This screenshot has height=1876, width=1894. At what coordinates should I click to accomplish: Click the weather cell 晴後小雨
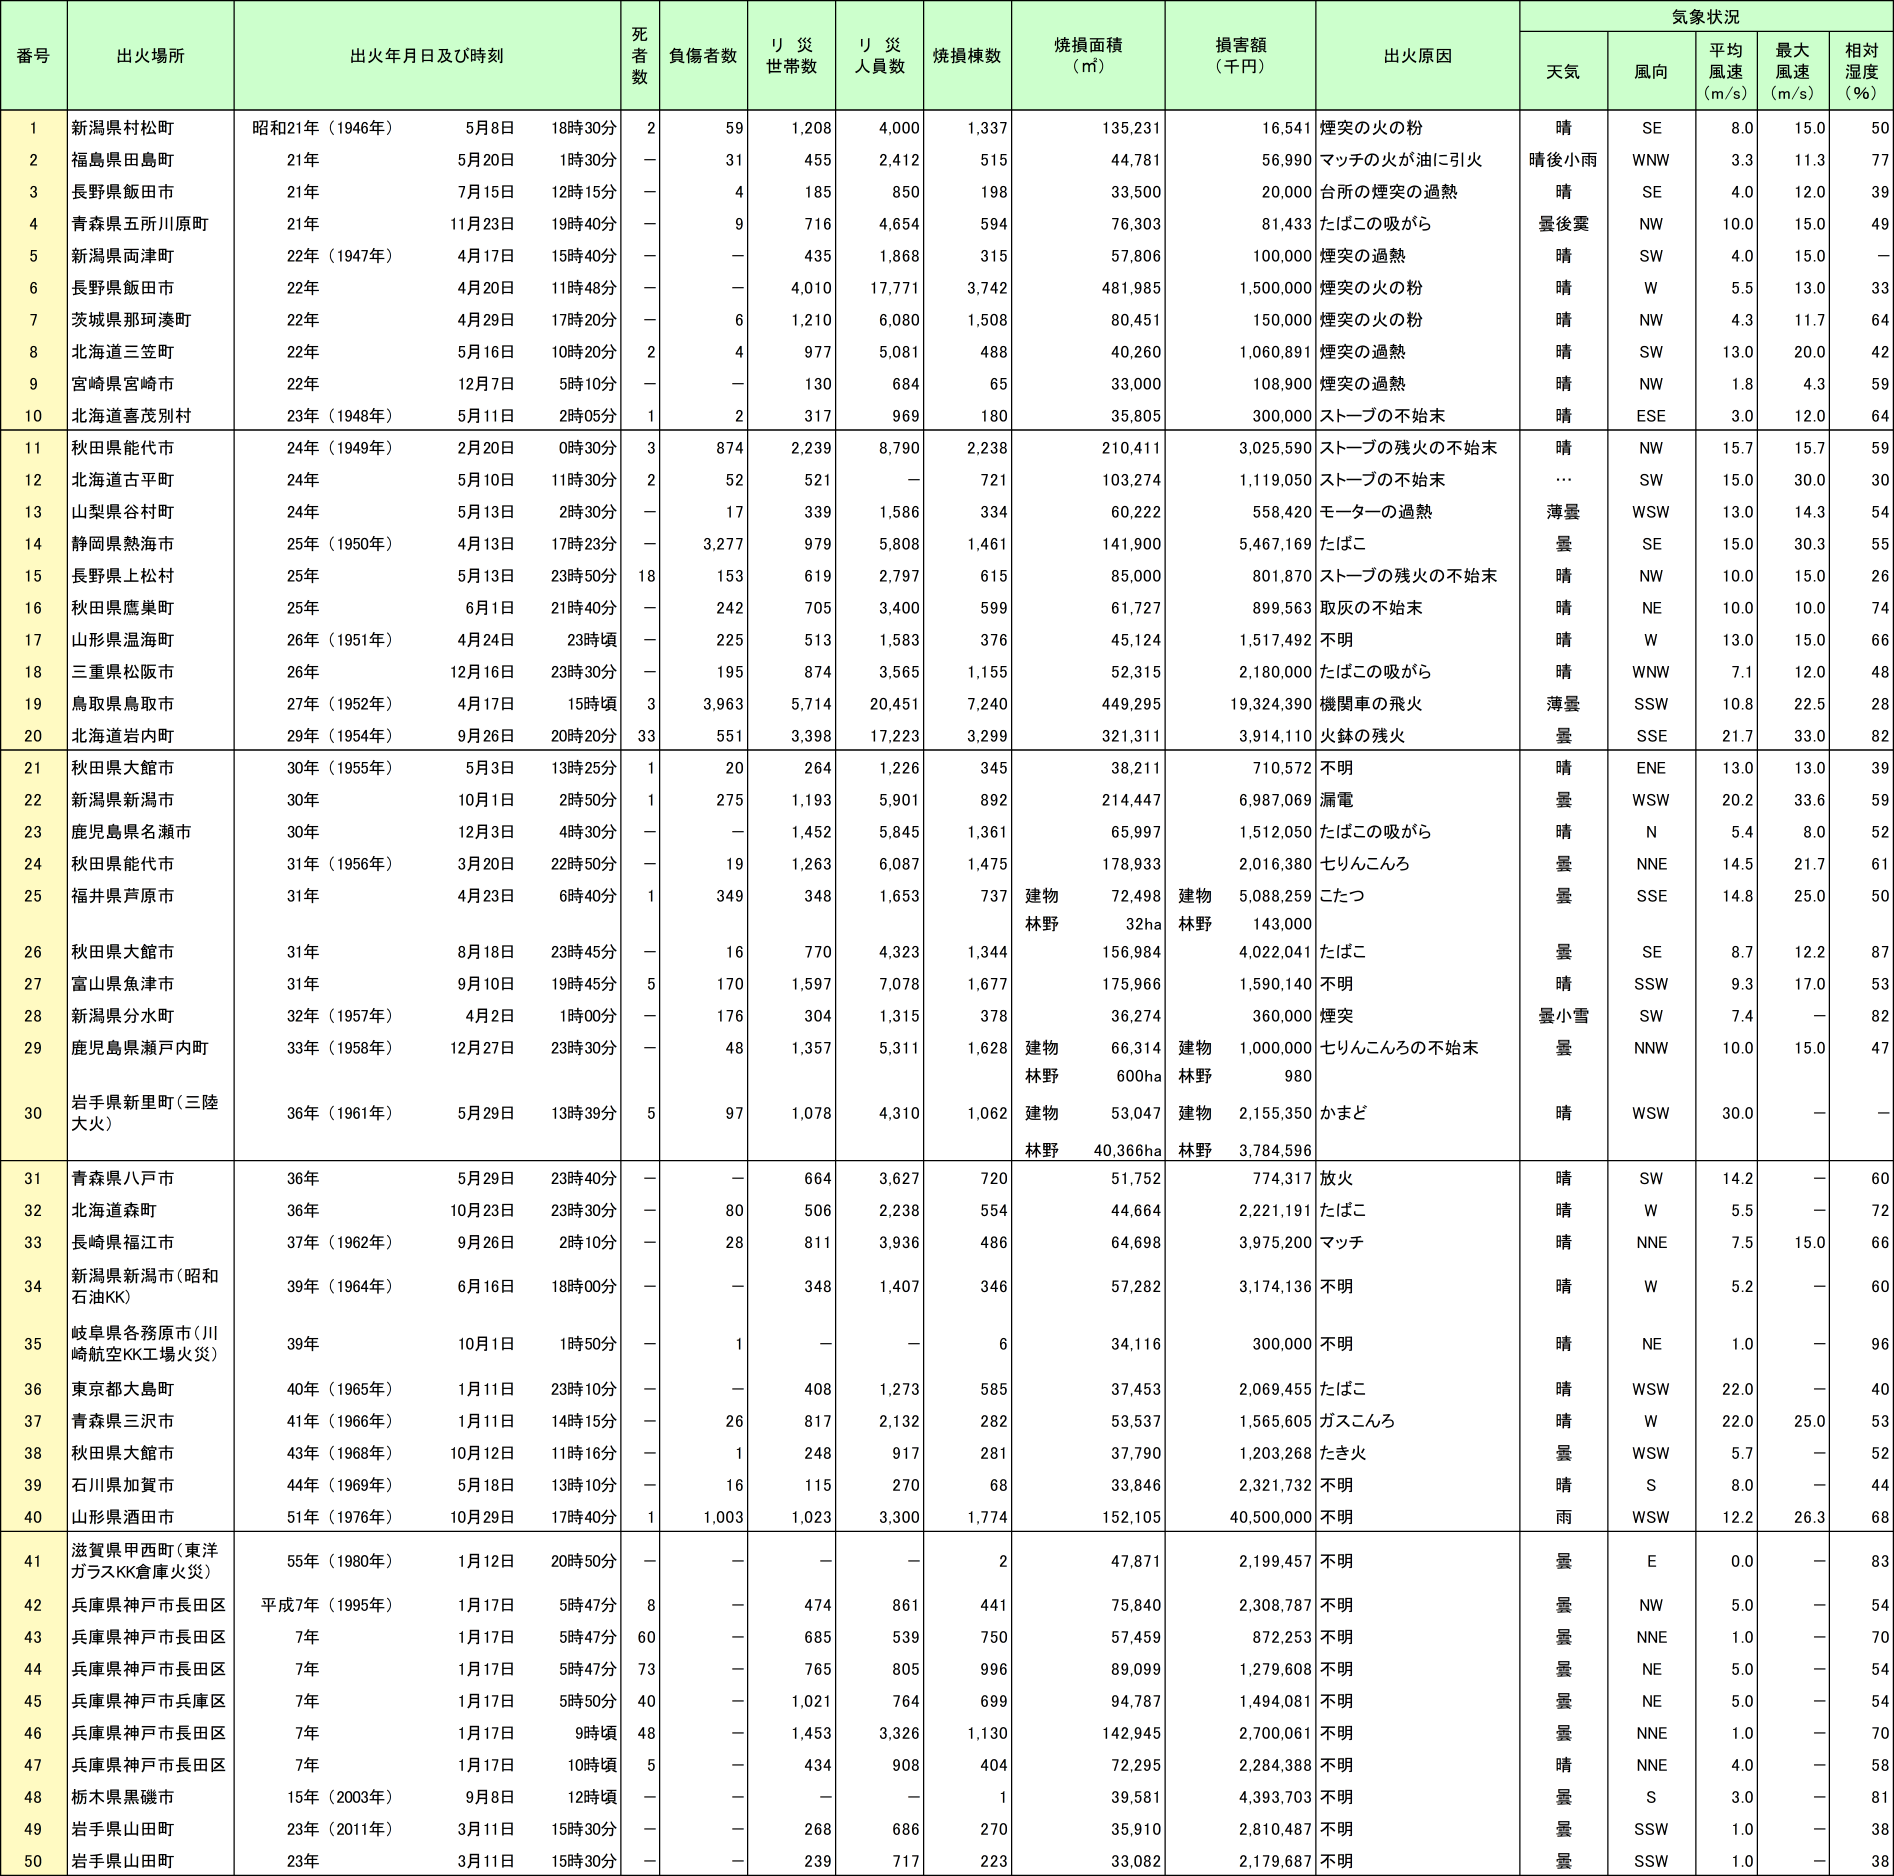1563,160
